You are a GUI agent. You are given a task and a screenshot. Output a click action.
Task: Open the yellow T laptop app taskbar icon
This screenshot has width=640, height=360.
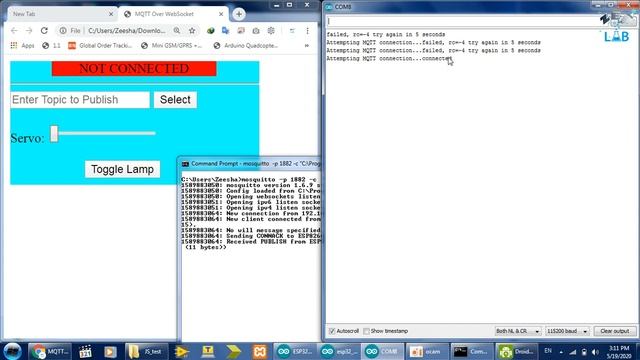(208, 351)
